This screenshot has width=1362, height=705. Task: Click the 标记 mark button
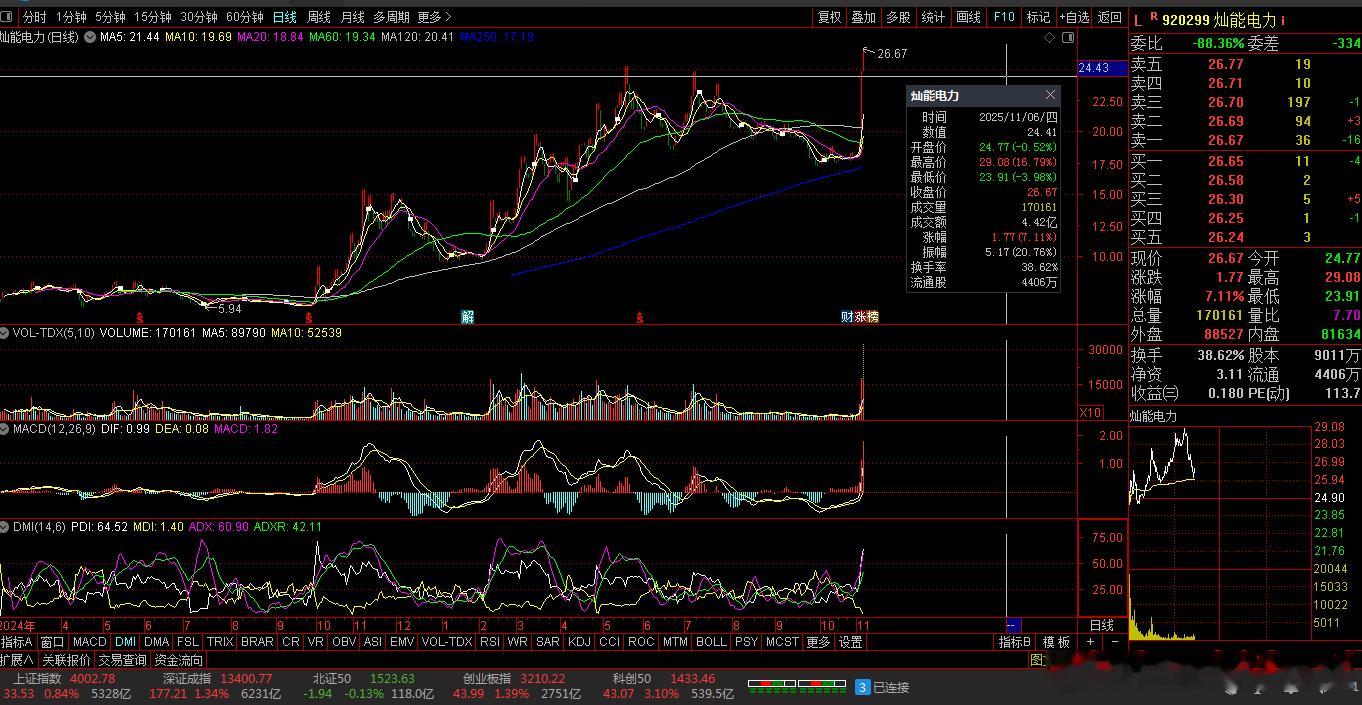pyautogui.click(x=1038, y=17)
